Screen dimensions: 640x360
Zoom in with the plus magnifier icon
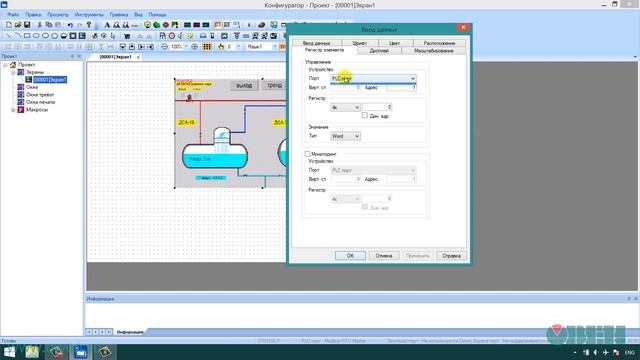pyautogui.click(x=195, y=47)
